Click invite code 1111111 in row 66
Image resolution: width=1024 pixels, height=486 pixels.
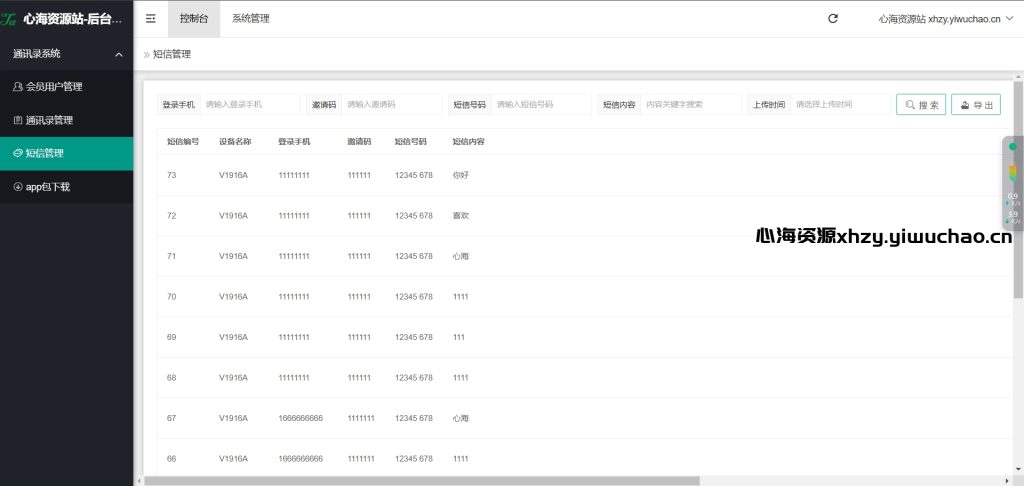pyautogui.click(x=361, y=459)
